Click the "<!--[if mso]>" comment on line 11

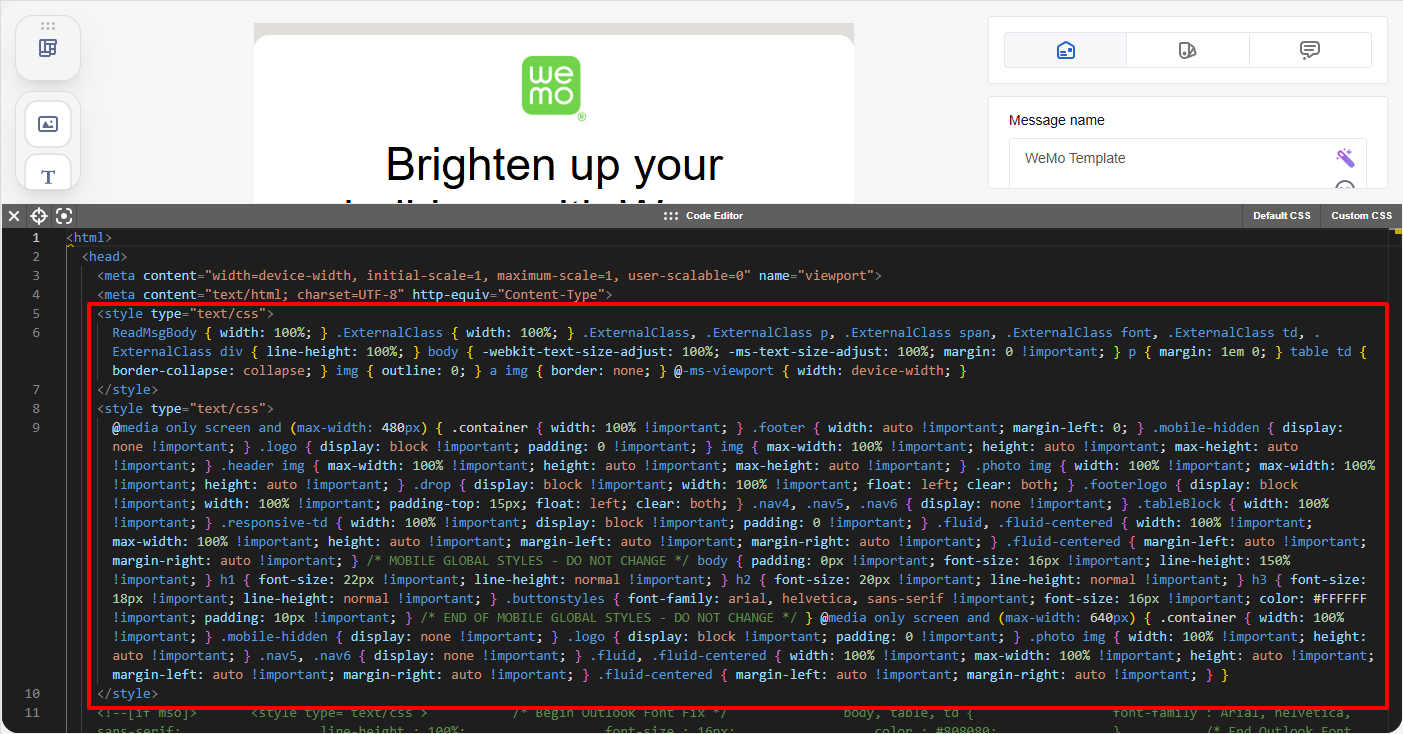tap(147, 714)
